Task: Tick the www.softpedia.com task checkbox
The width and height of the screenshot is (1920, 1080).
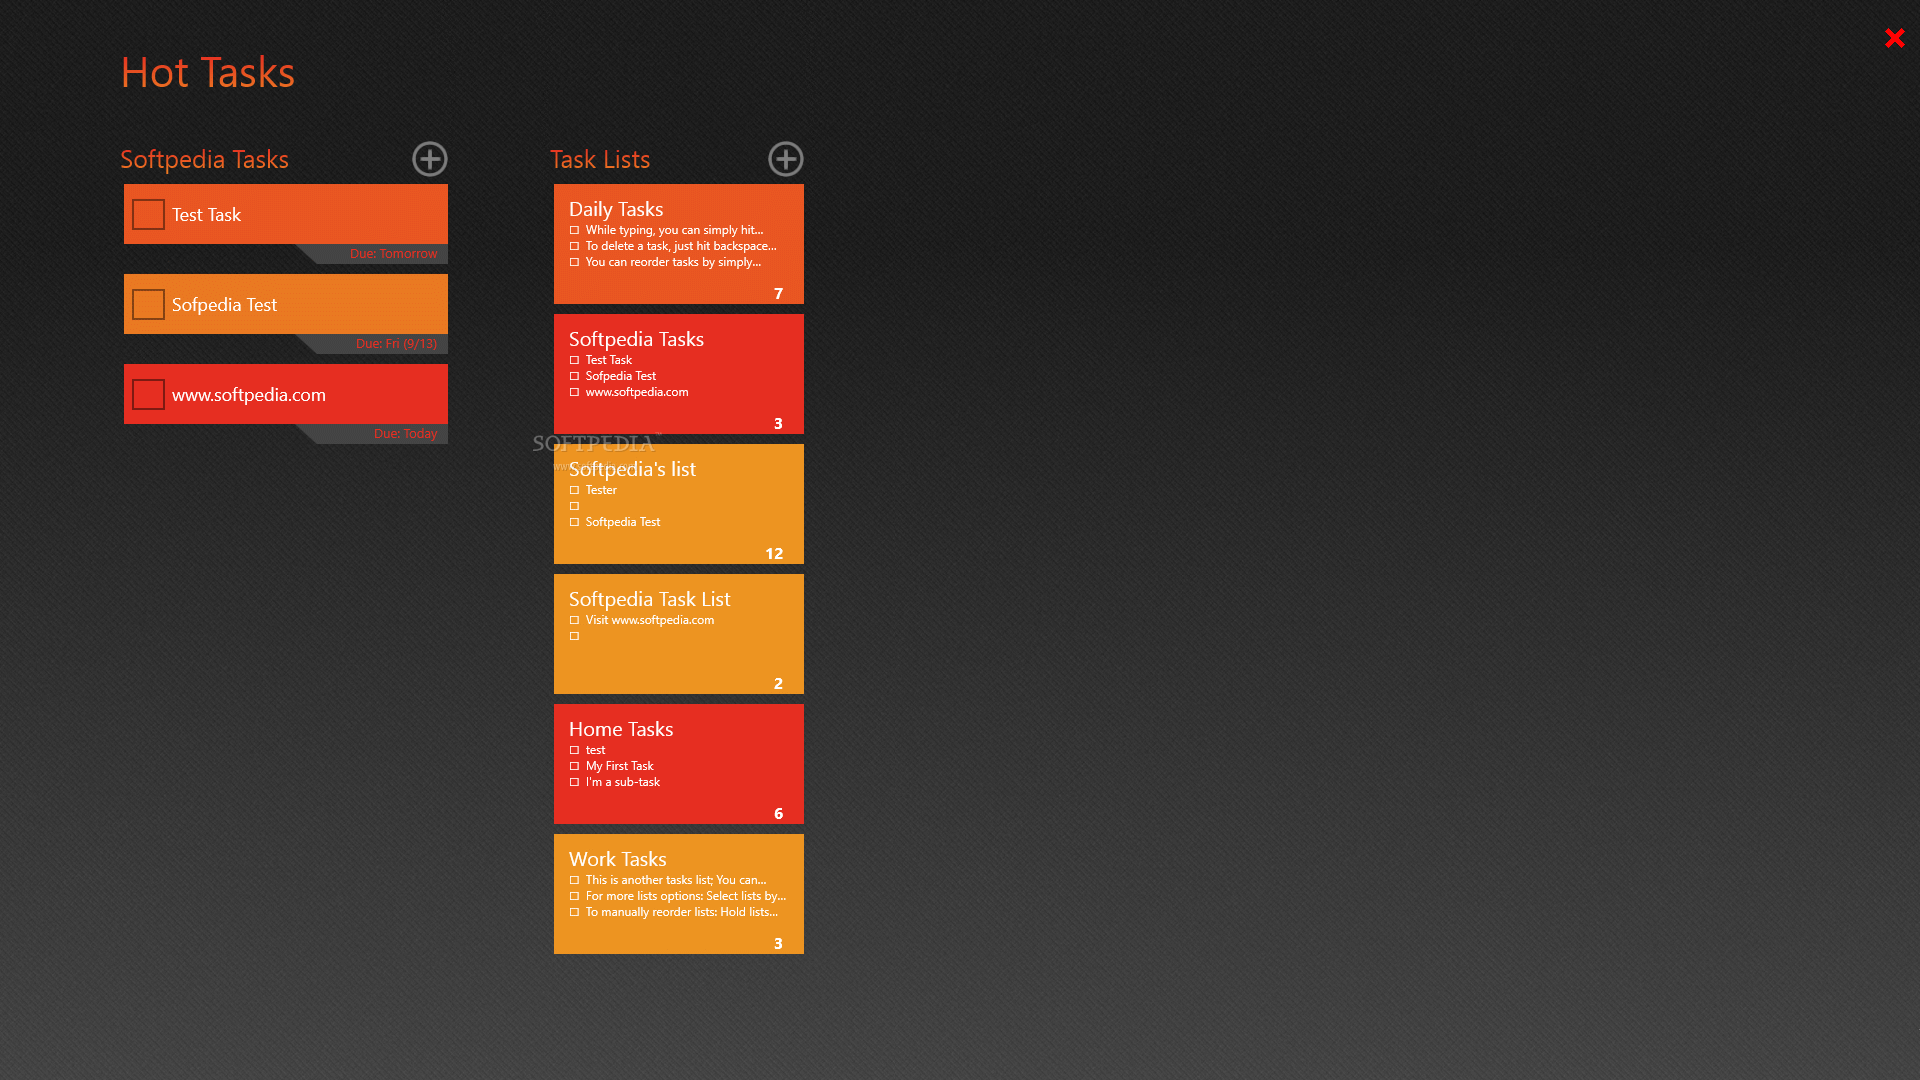Action: click(x=148, y=394)
